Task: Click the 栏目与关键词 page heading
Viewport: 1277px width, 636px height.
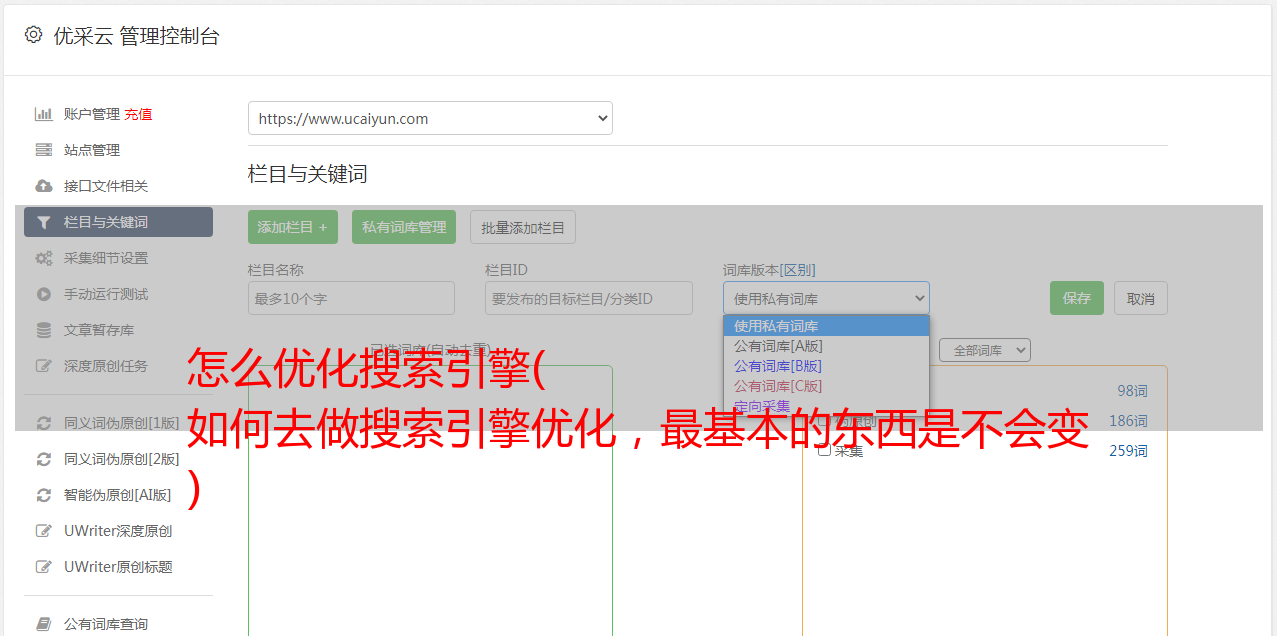Action: pos(308,174)
